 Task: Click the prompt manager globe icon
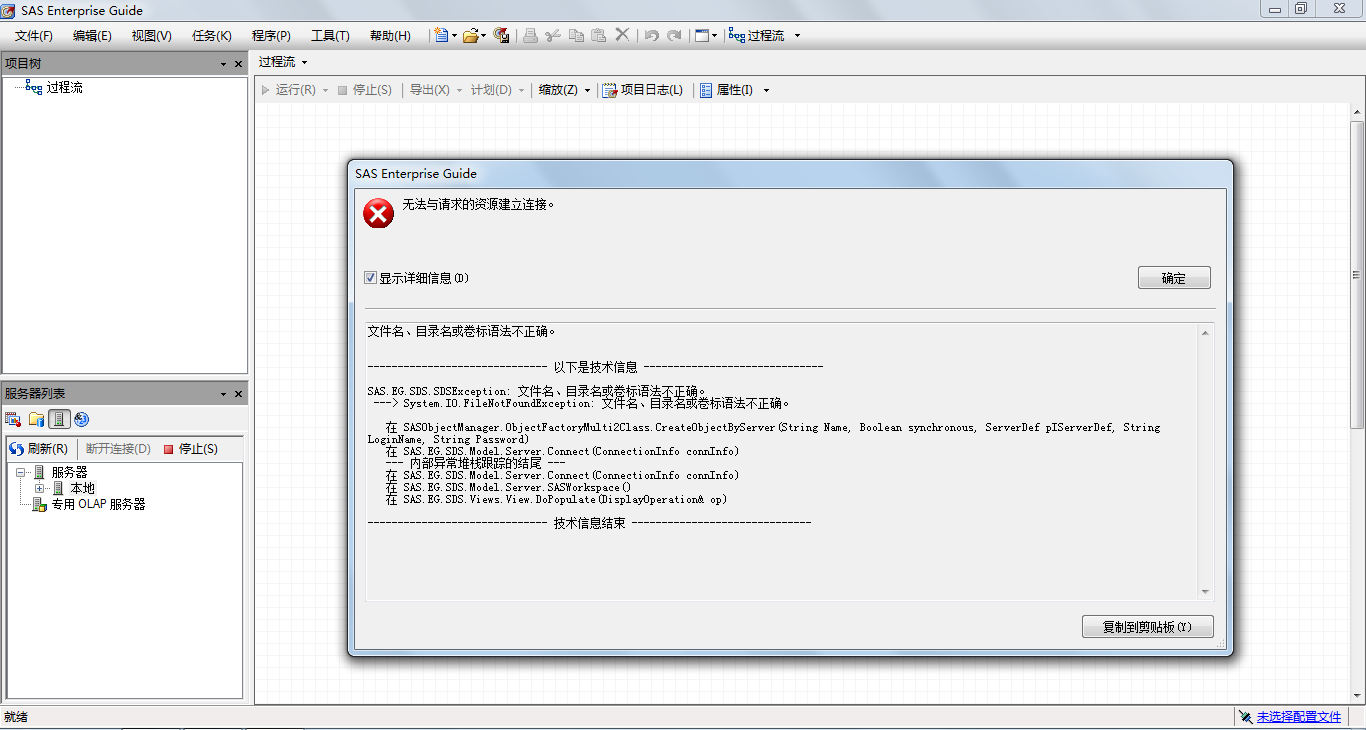pyautogui.click(x=82, y=420)
